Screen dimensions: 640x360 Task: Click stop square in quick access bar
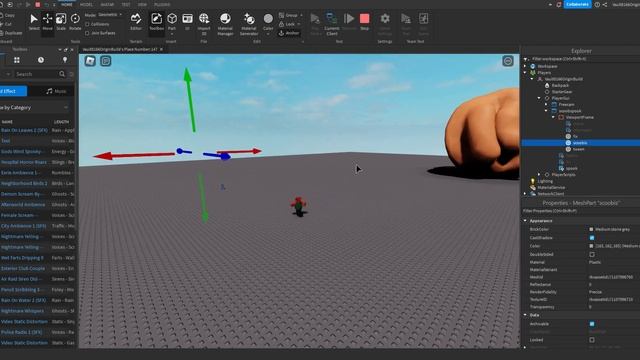coord(38,4)
